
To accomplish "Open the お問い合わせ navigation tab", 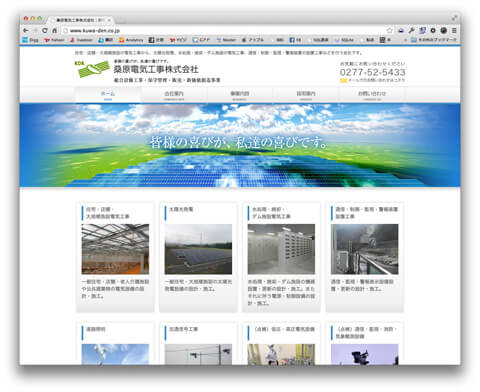I will click(x=372, y=94).
